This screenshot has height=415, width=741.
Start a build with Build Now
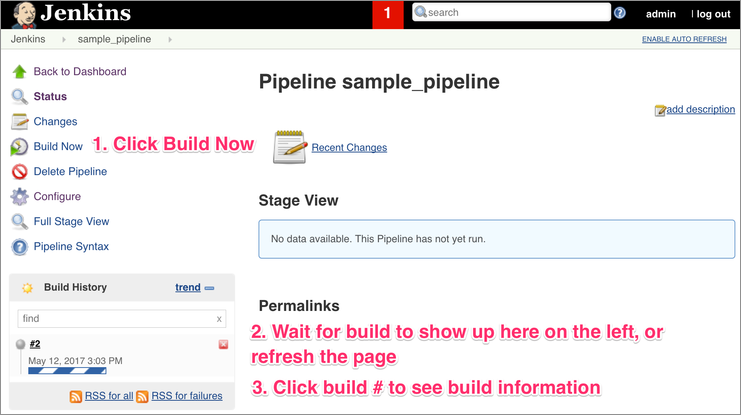tap(58, 147)
